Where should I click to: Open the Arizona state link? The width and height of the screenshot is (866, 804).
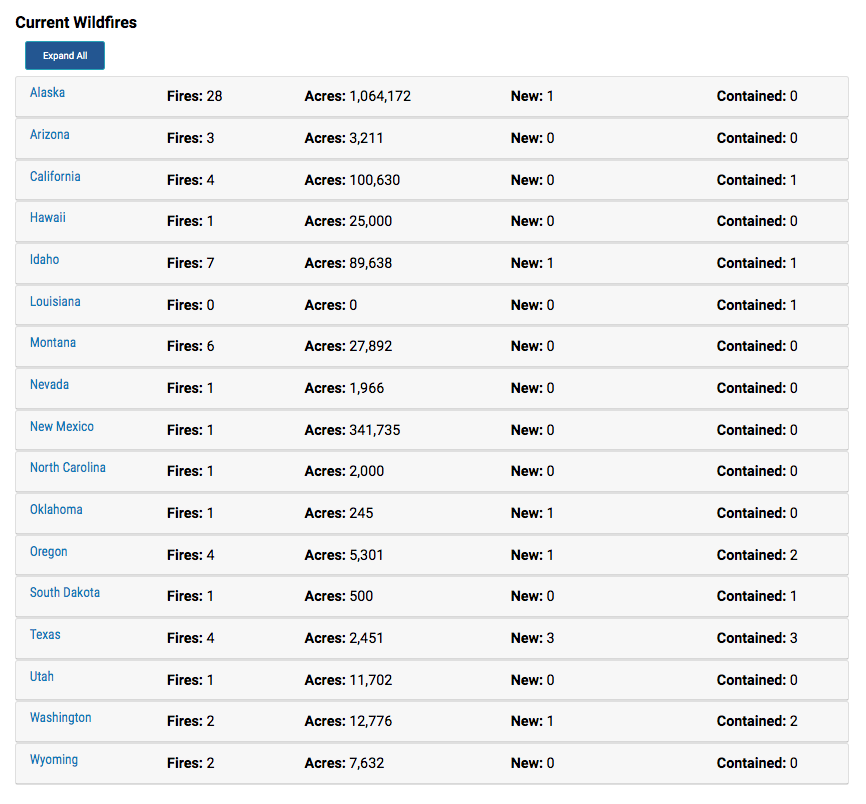pos(50,134)
